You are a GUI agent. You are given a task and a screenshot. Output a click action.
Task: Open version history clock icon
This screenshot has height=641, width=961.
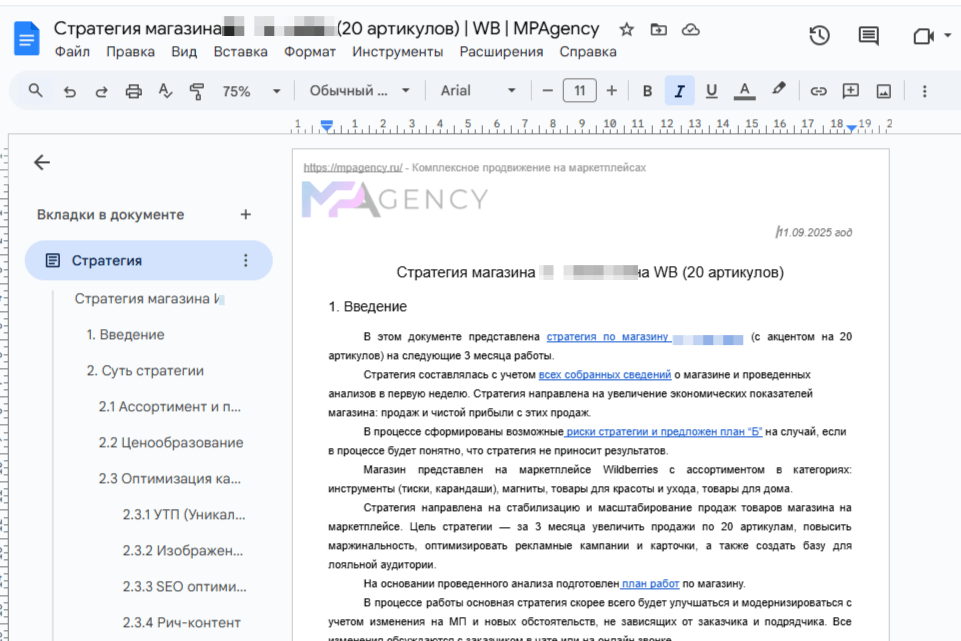(x=819, y=36)
